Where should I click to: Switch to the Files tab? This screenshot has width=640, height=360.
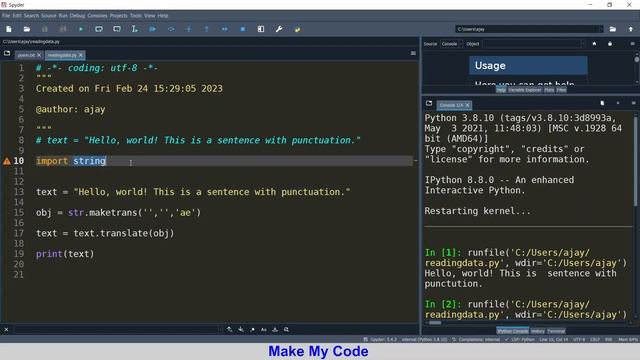click(561, 90)
